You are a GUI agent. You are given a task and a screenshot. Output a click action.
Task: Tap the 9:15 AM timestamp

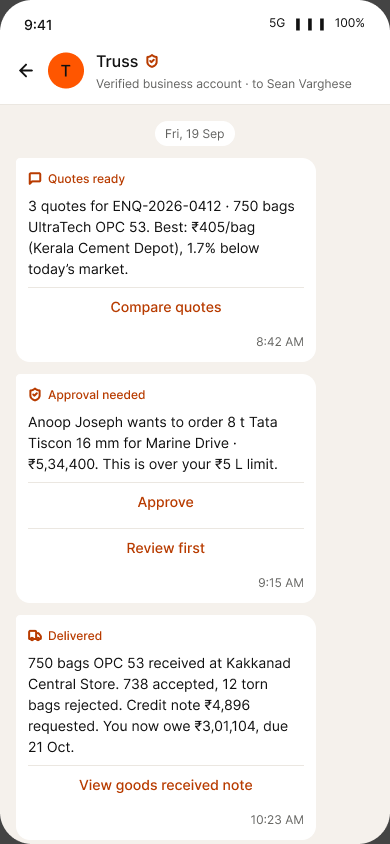point(281,582)
